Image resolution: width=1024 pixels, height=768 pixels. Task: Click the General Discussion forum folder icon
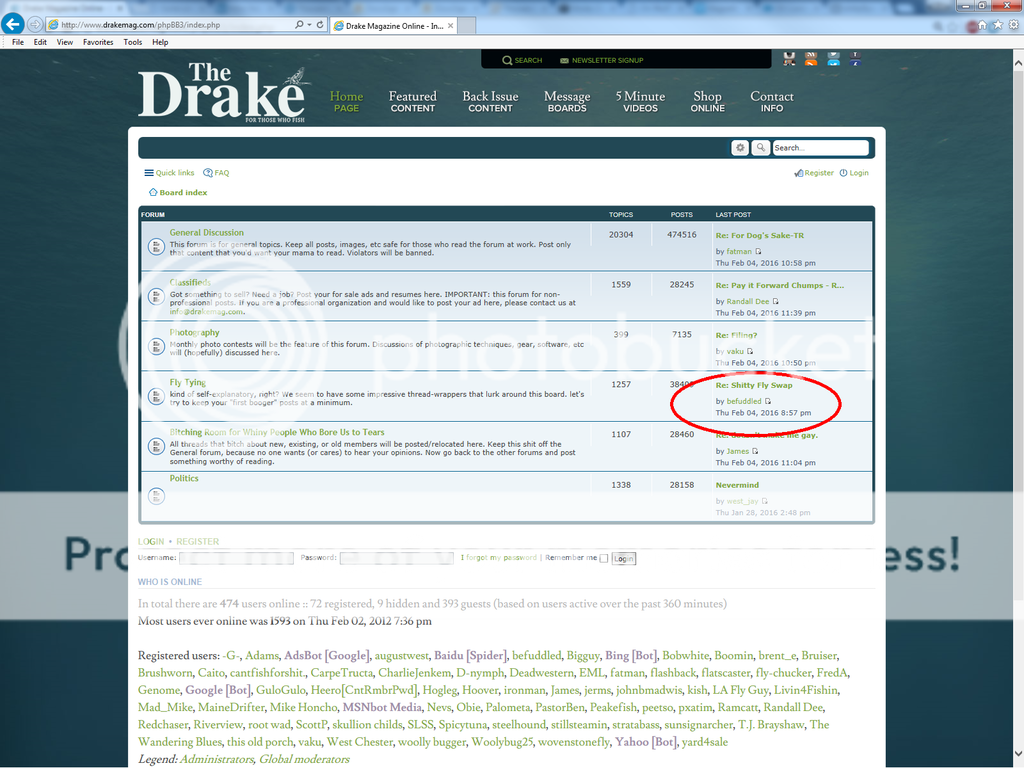156,246
